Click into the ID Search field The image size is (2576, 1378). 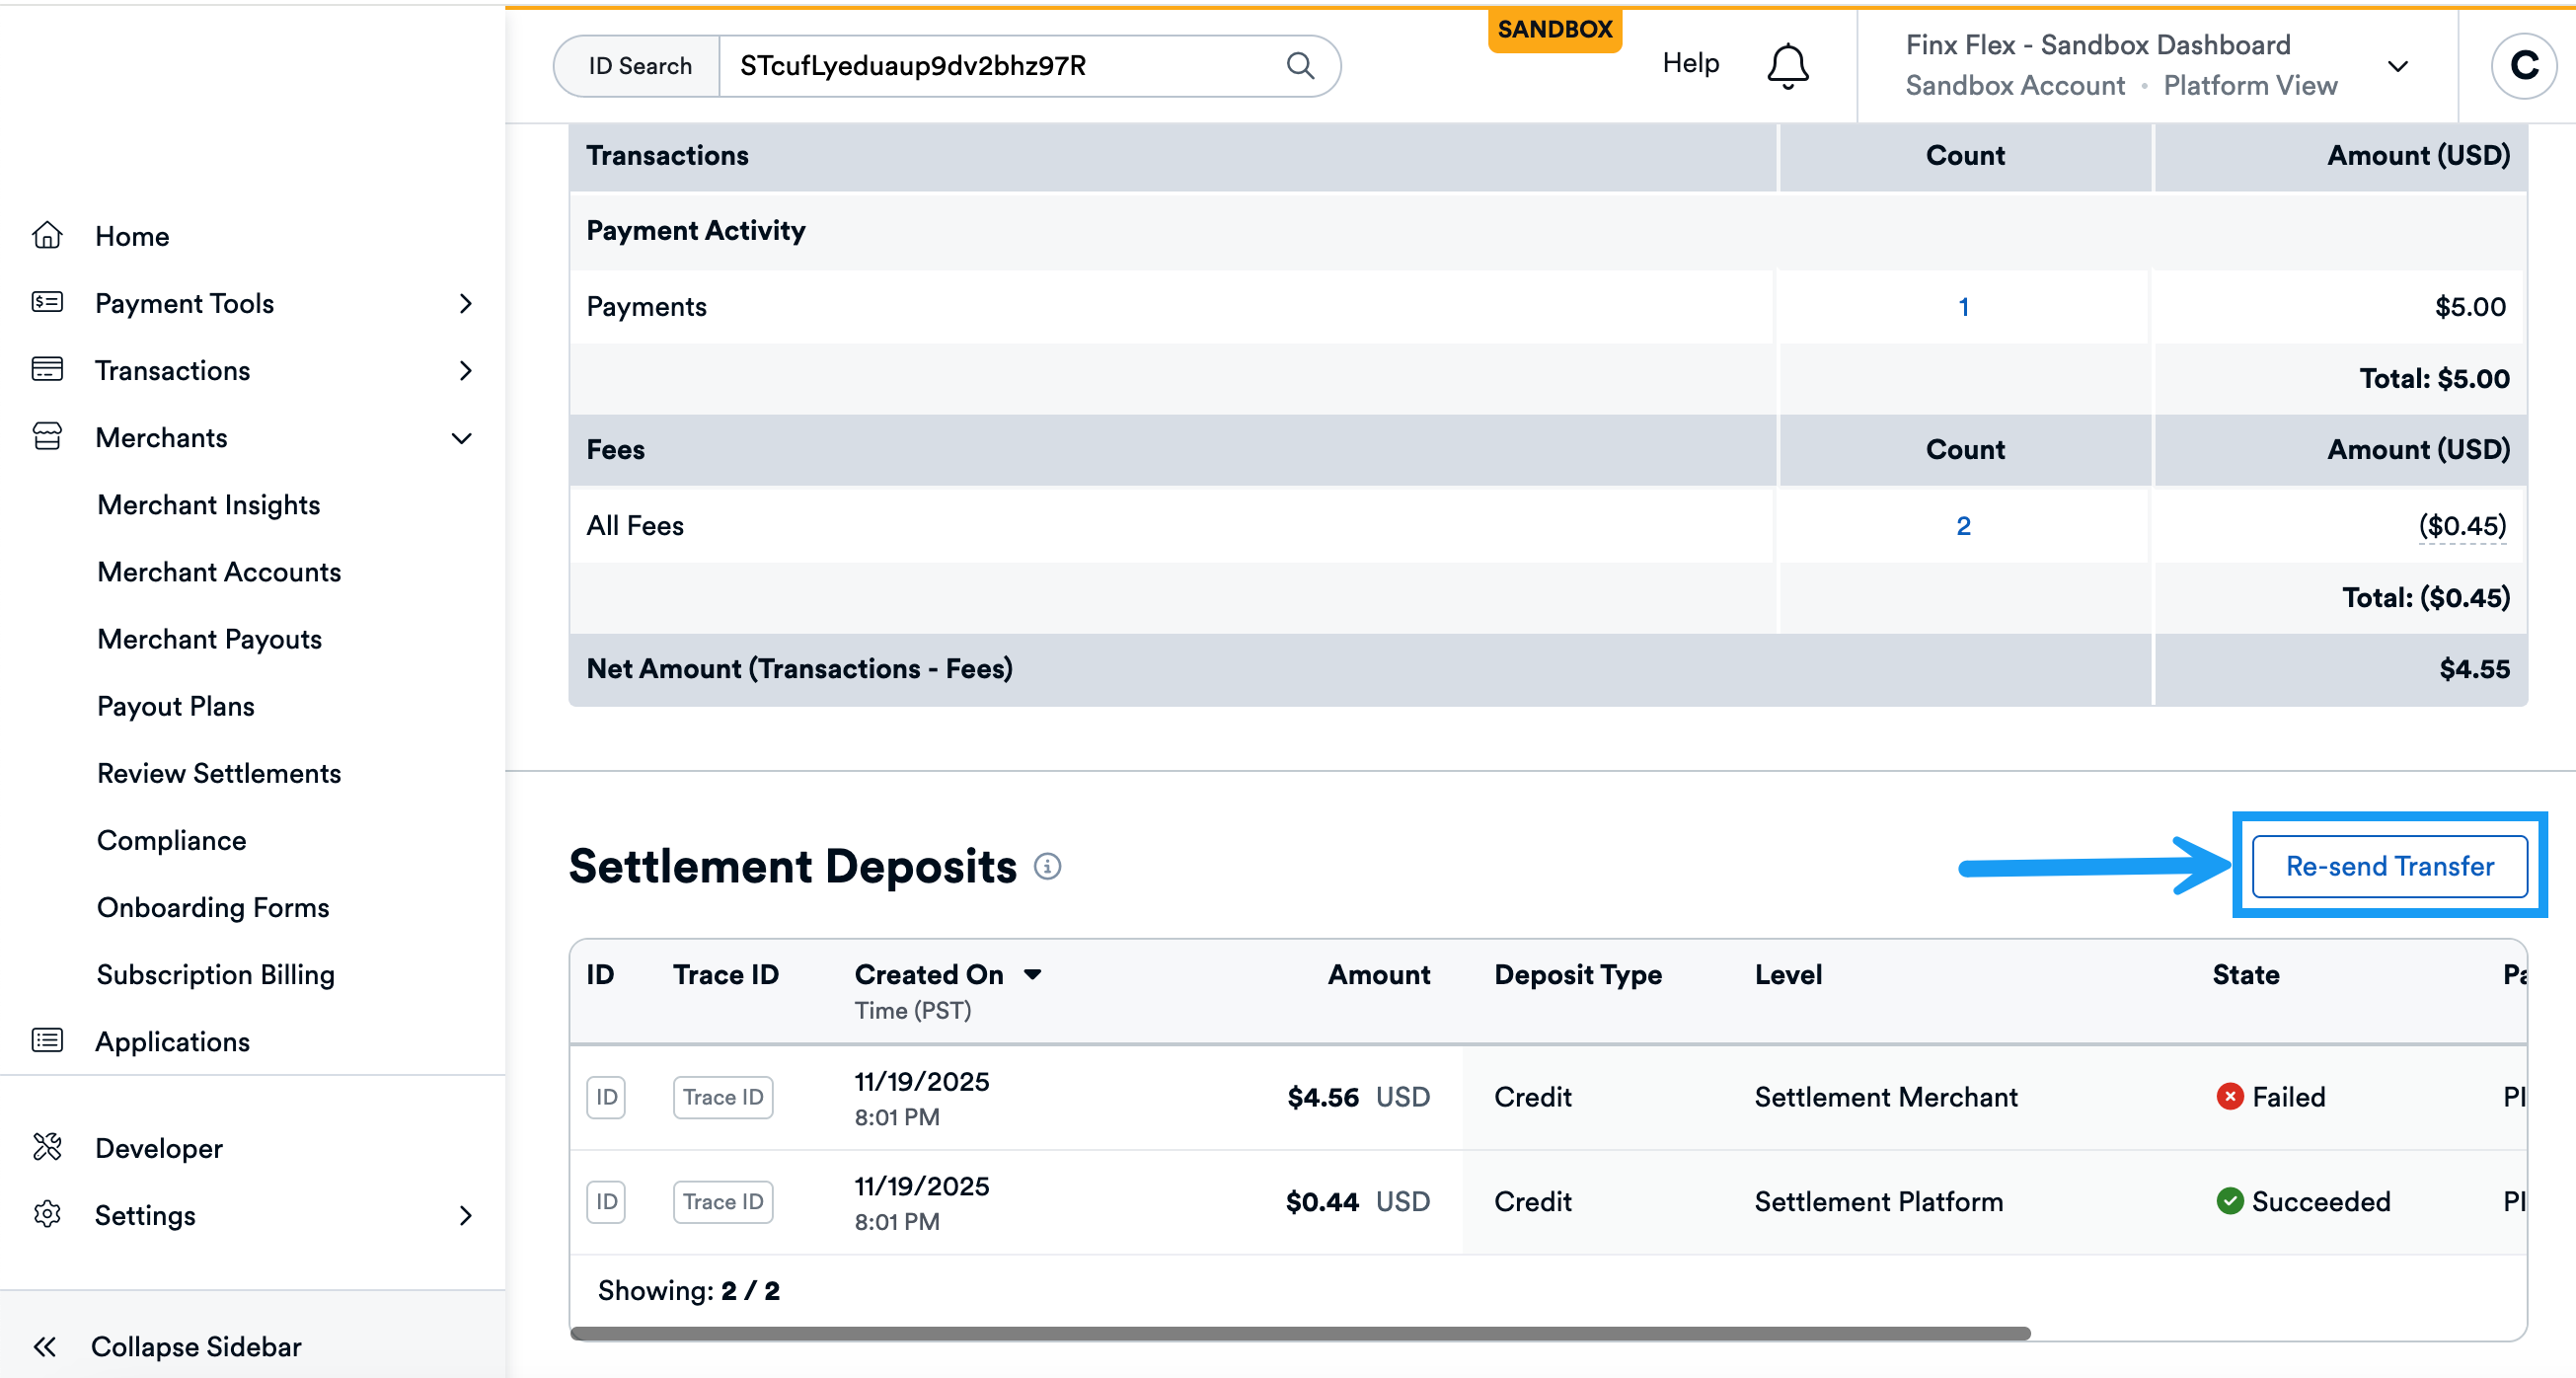tap(1000, 66)
